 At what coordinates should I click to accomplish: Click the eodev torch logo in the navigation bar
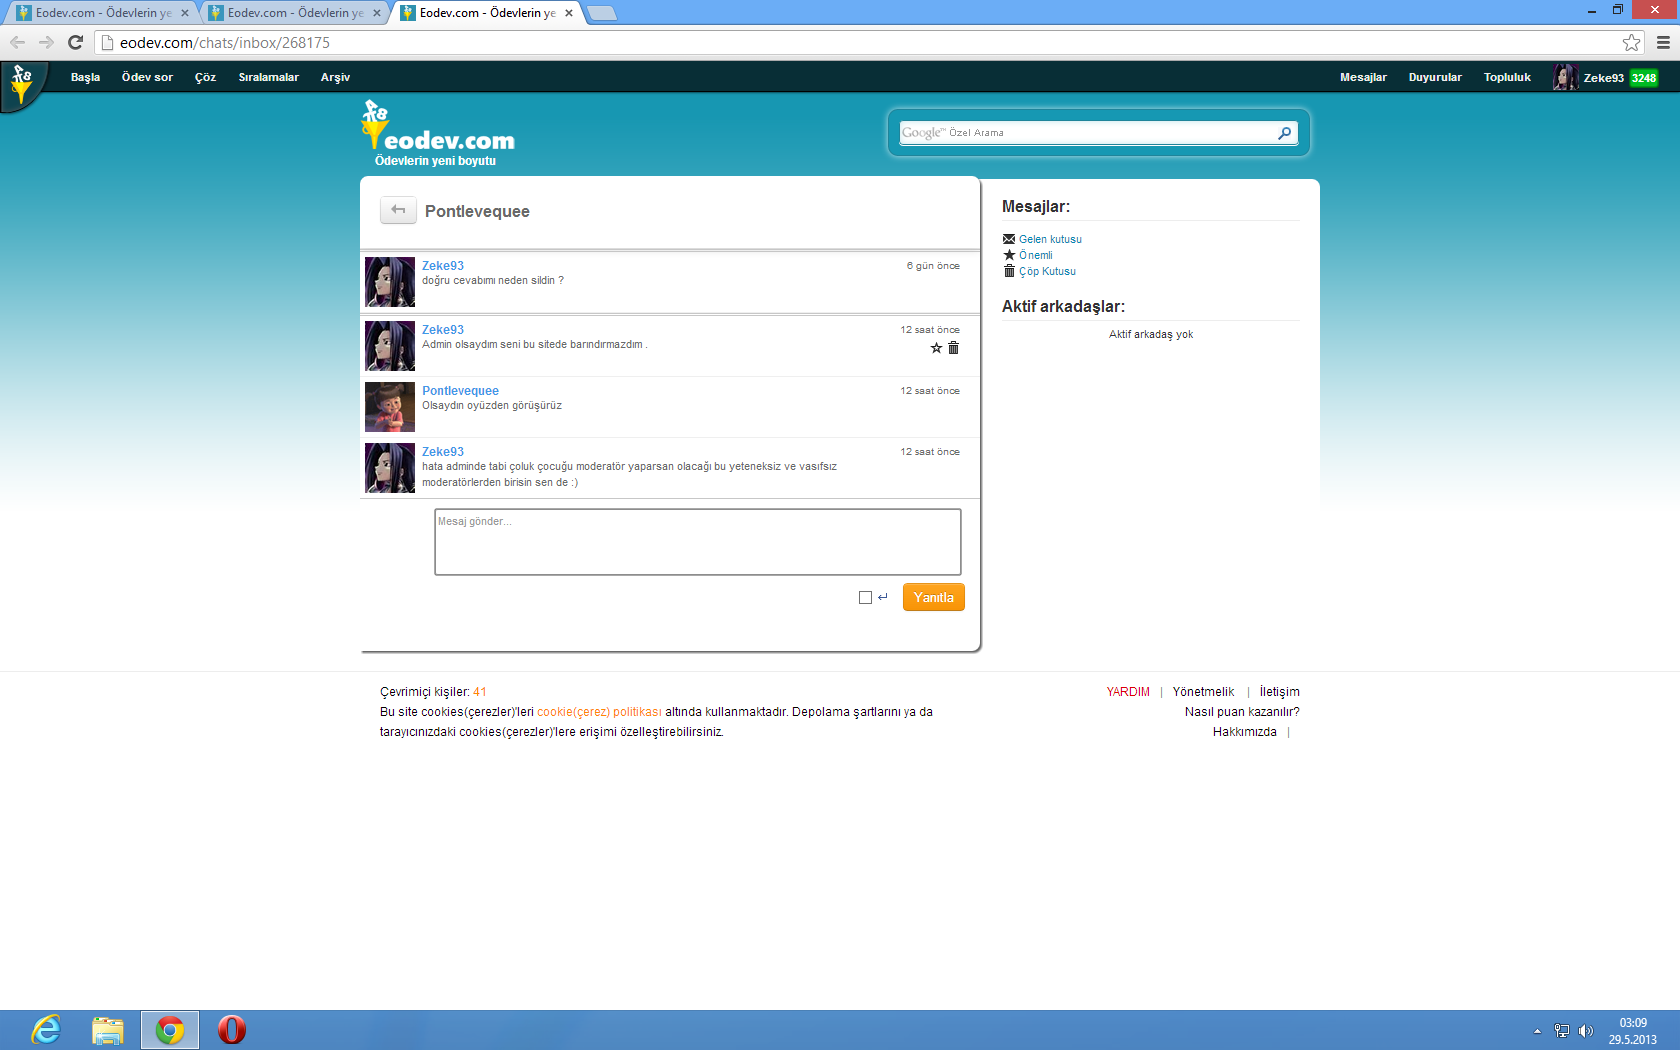tap(22, 84)
